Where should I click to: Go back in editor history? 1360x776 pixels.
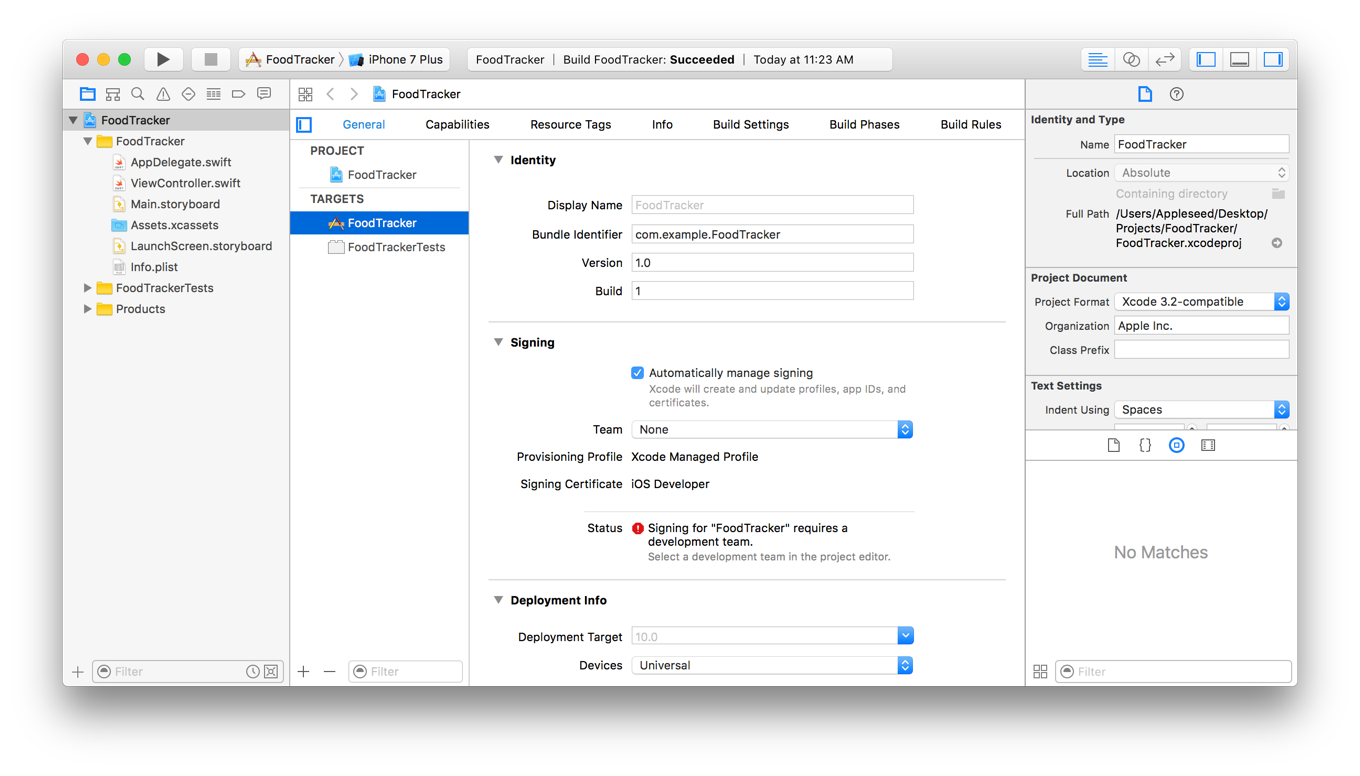coord(331,94)
